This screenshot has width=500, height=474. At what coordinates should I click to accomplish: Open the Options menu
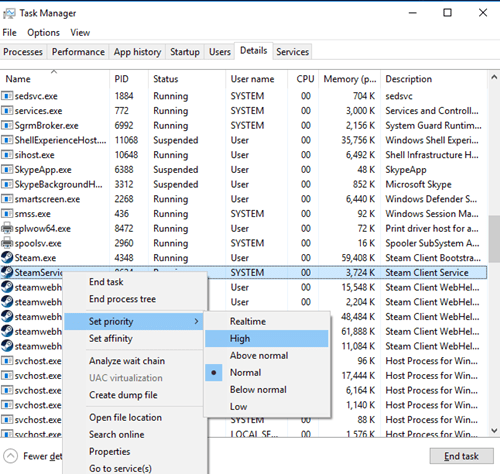pyautogui.click(x=43, y=33)
